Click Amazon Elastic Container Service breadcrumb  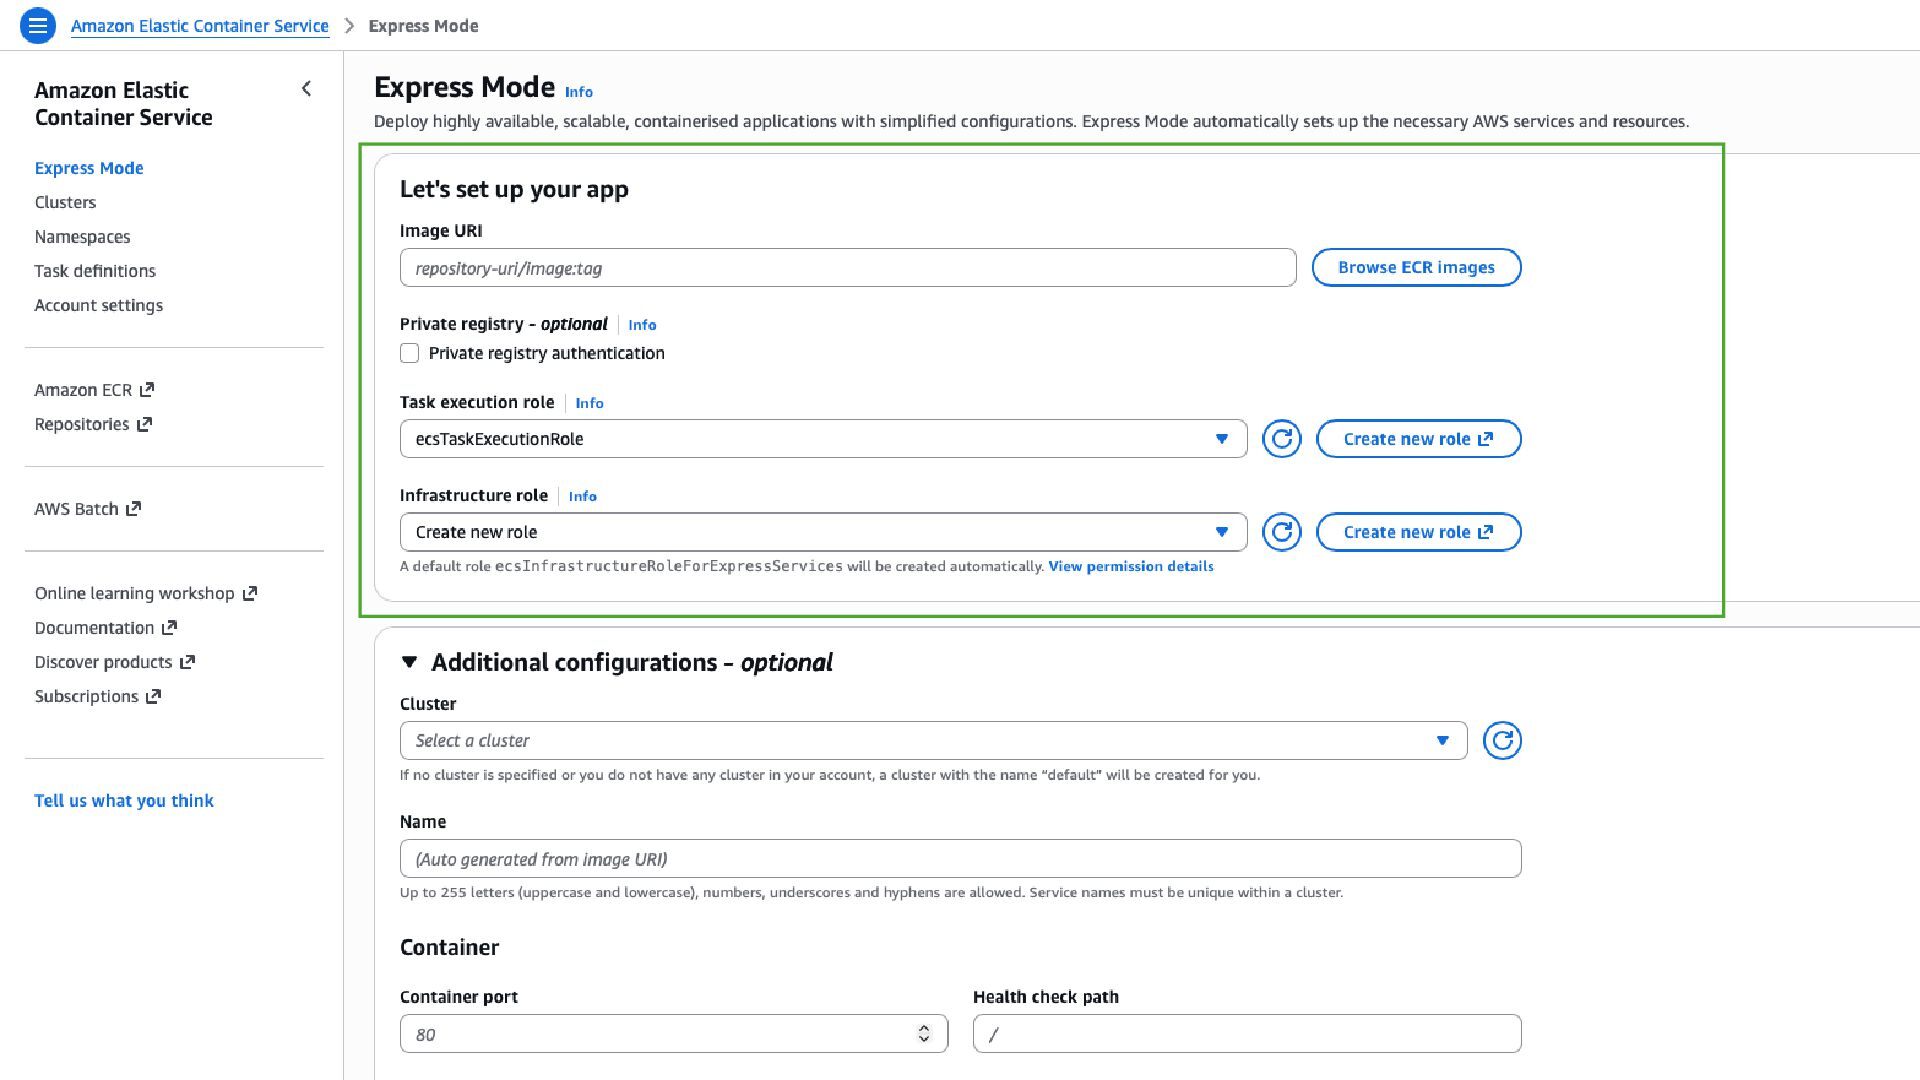coord(199,26)
